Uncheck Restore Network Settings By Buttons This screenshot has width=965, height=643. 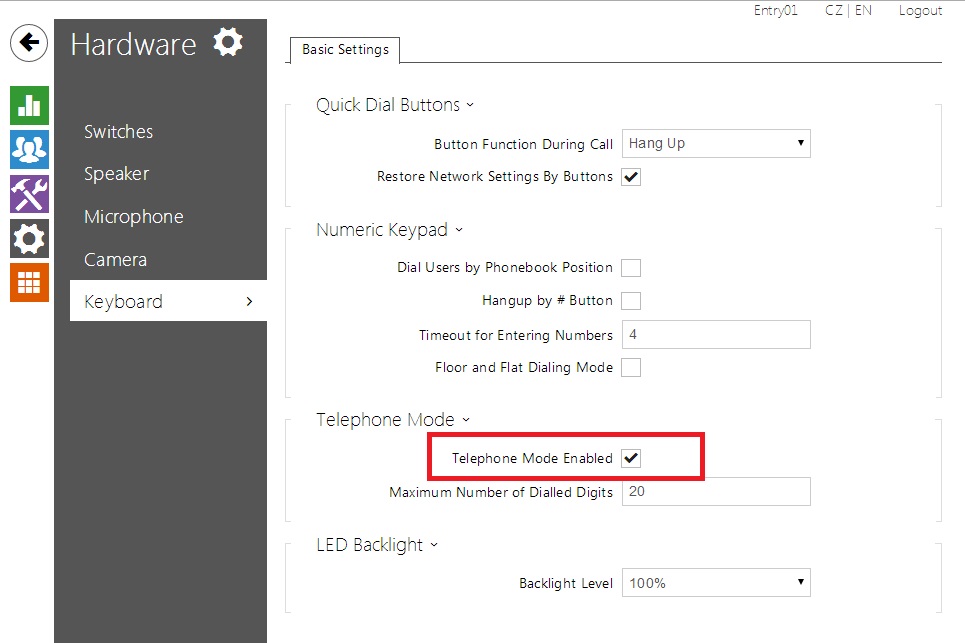pos(631,177)
